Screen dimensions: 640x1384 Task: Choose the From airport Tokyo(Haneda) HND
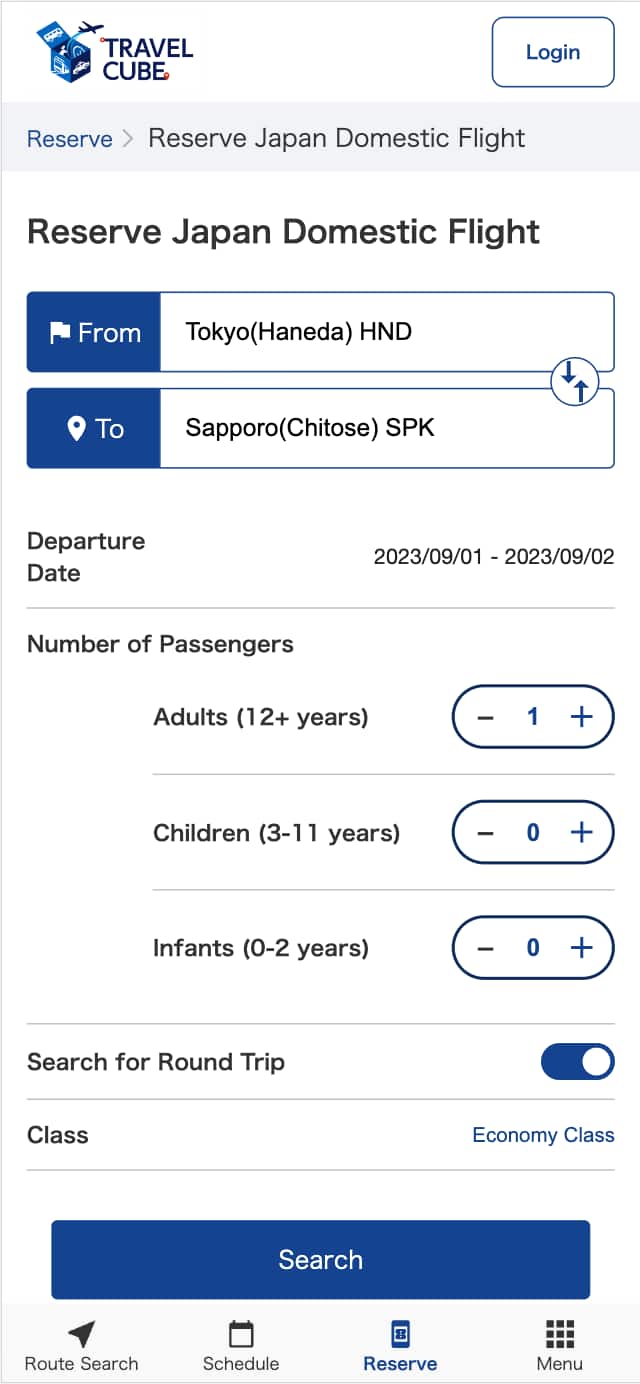coord(386,332)
